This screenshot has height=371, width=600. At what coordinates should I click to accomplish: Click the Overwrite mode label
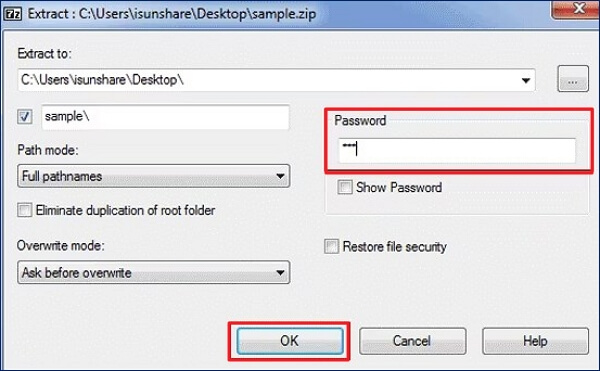click(x=60, y=246)
